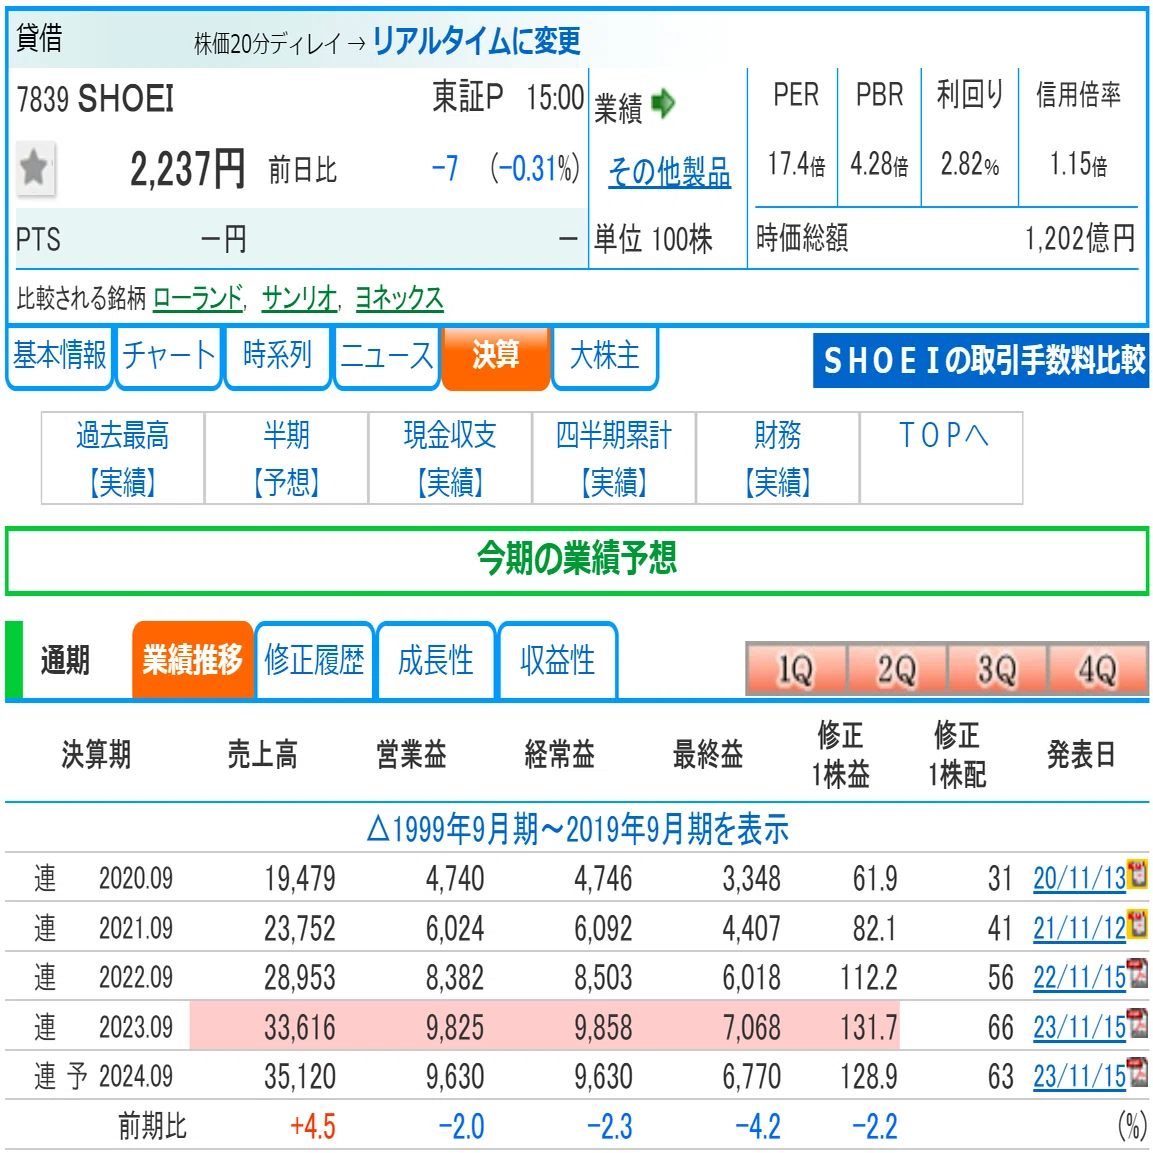Screen dimensions: 1153x1153
Task: Jump to 四半期累計【実績】 section
Action: (x=614, y=458)
